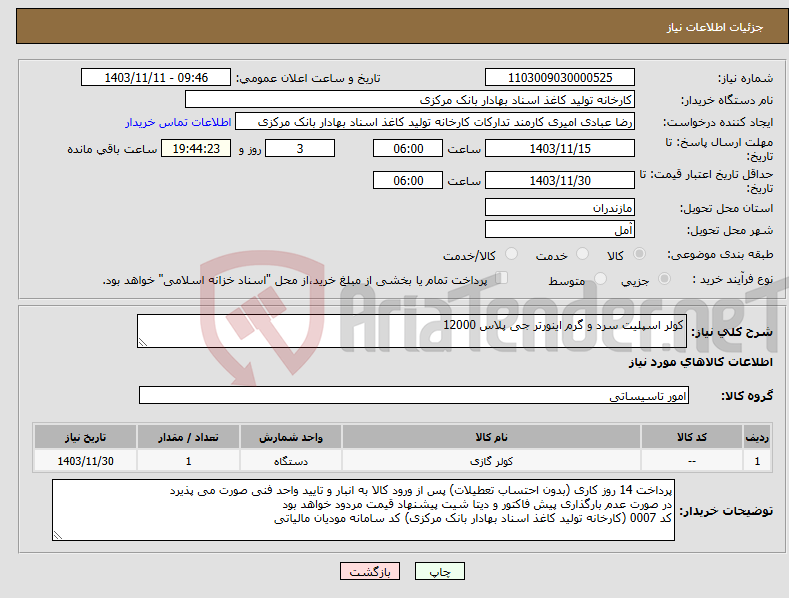Select the خدمت radio button
The width and height of the screenshot is (789, 598).
coord(582,254)
